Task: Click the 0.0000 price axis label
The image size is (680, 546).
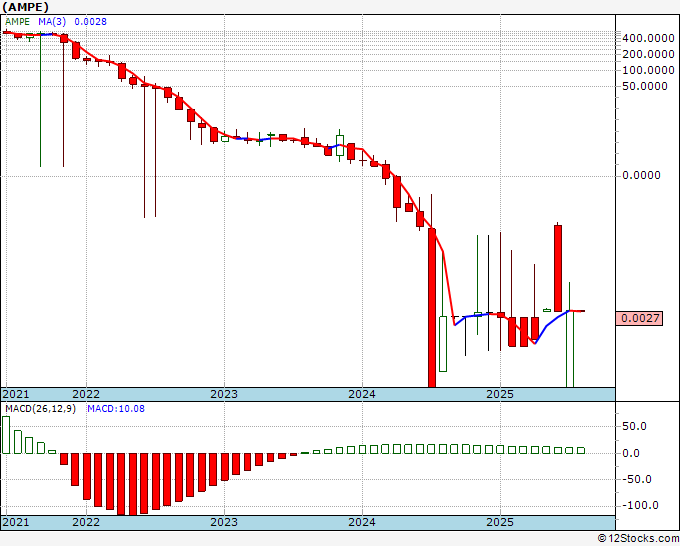Action: [641, 175]
